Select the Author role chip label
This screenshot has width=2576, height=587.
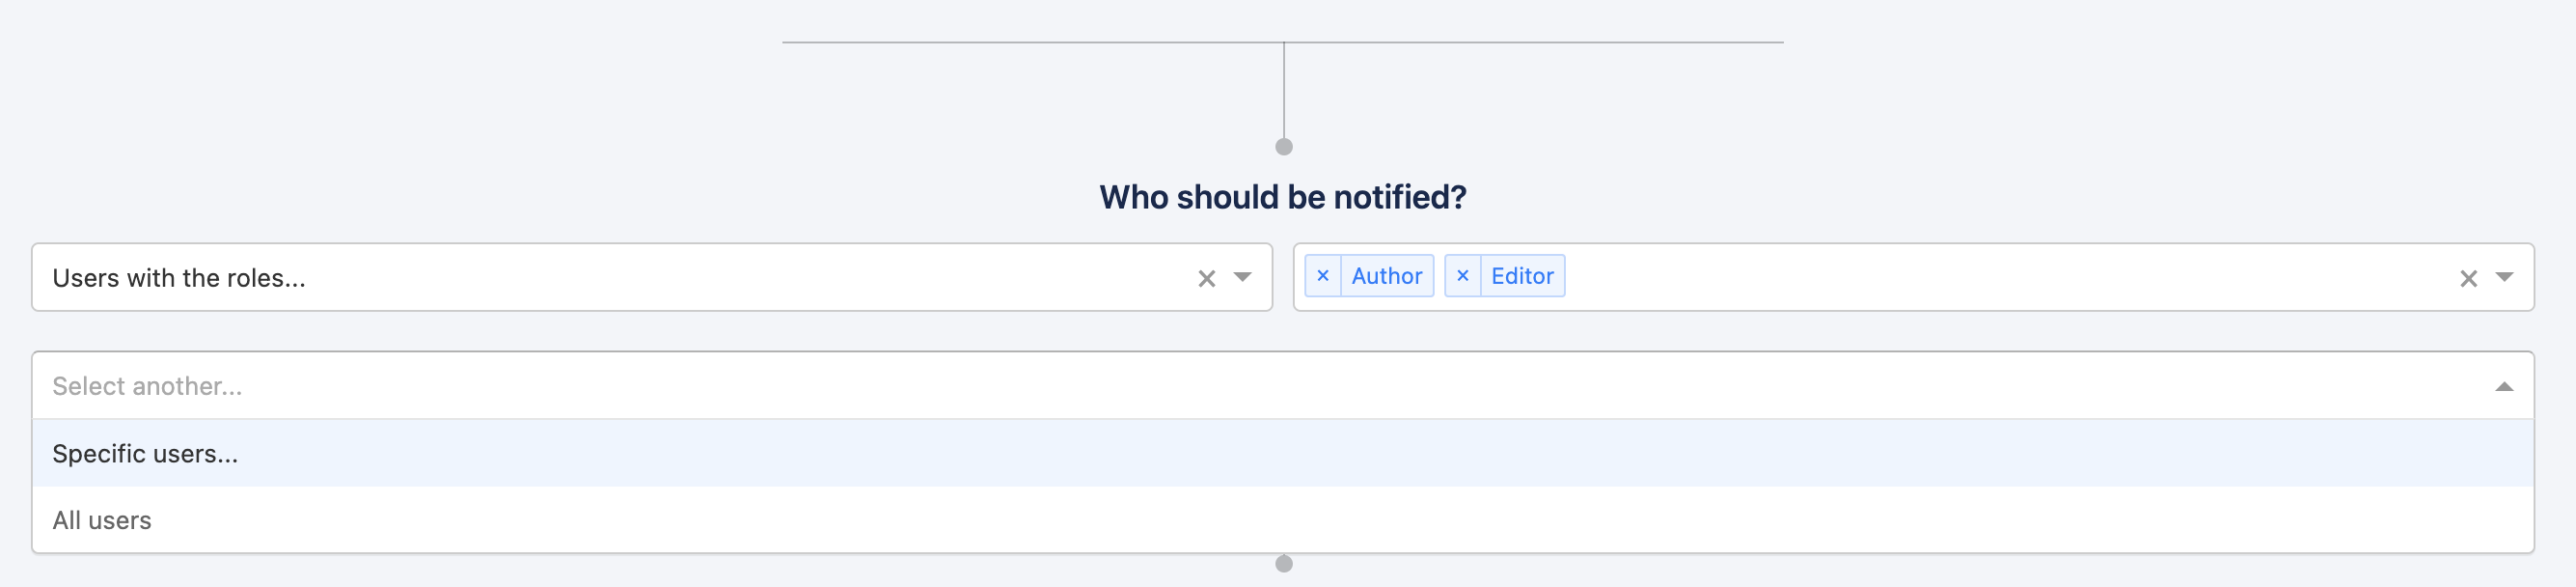pos(1386,276)
